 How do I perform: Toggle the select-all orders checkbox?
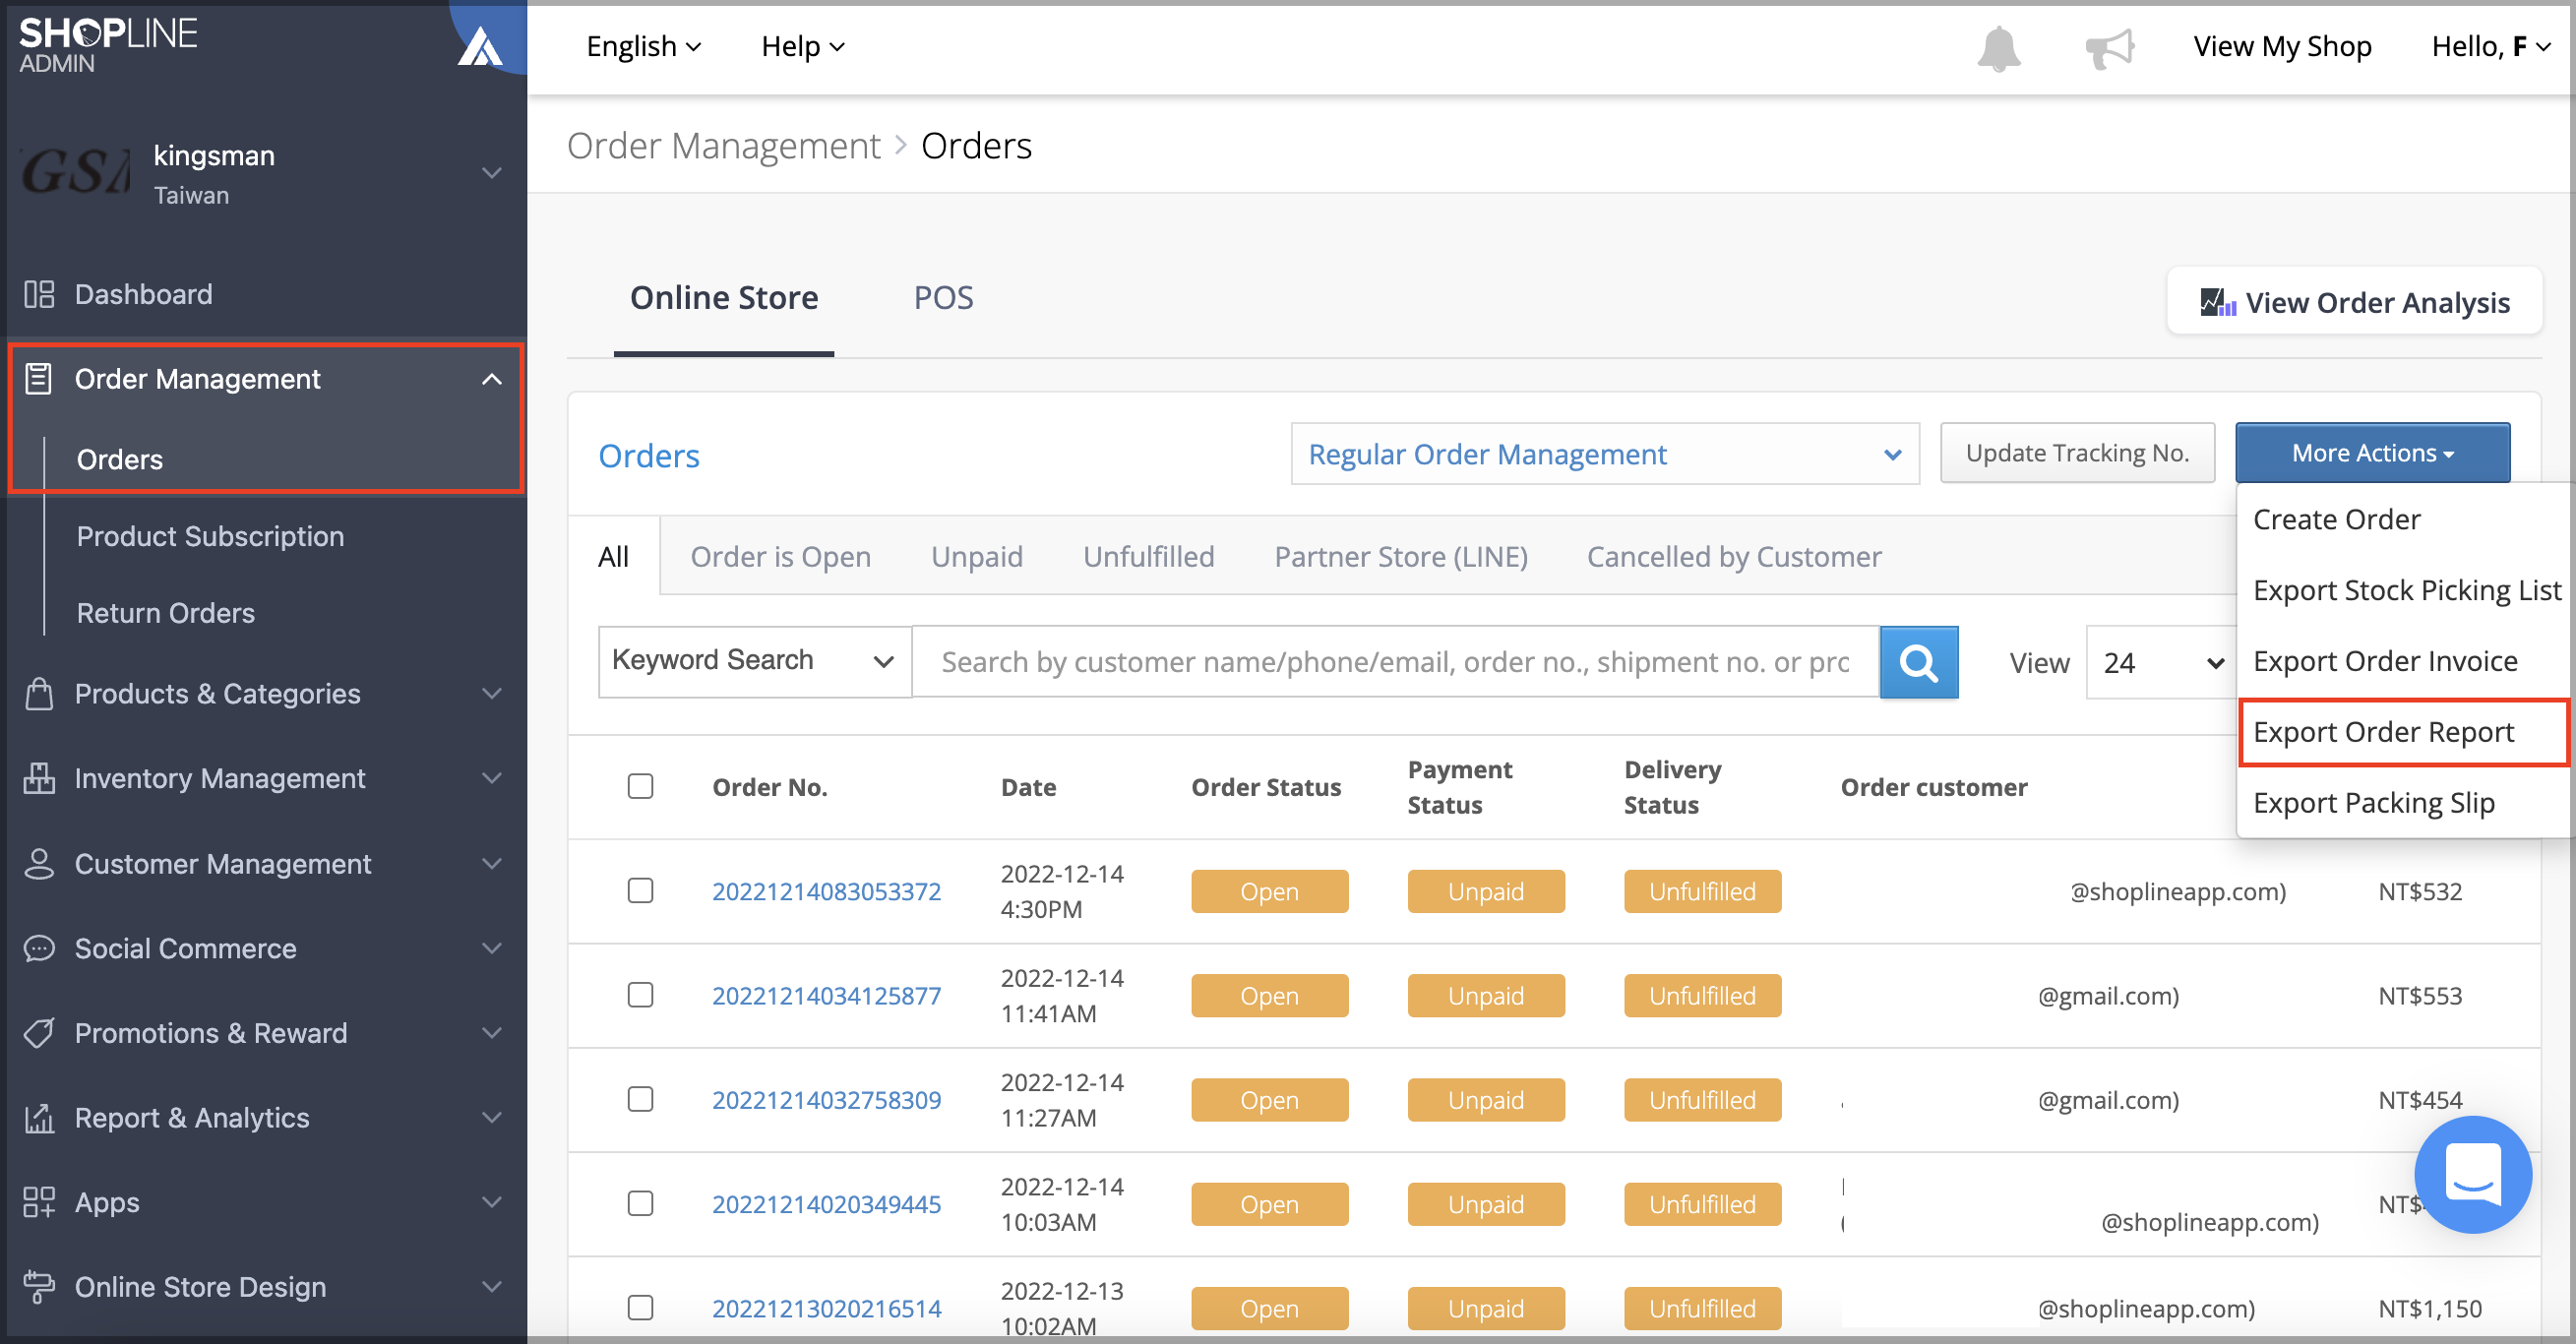pos(640,786)
